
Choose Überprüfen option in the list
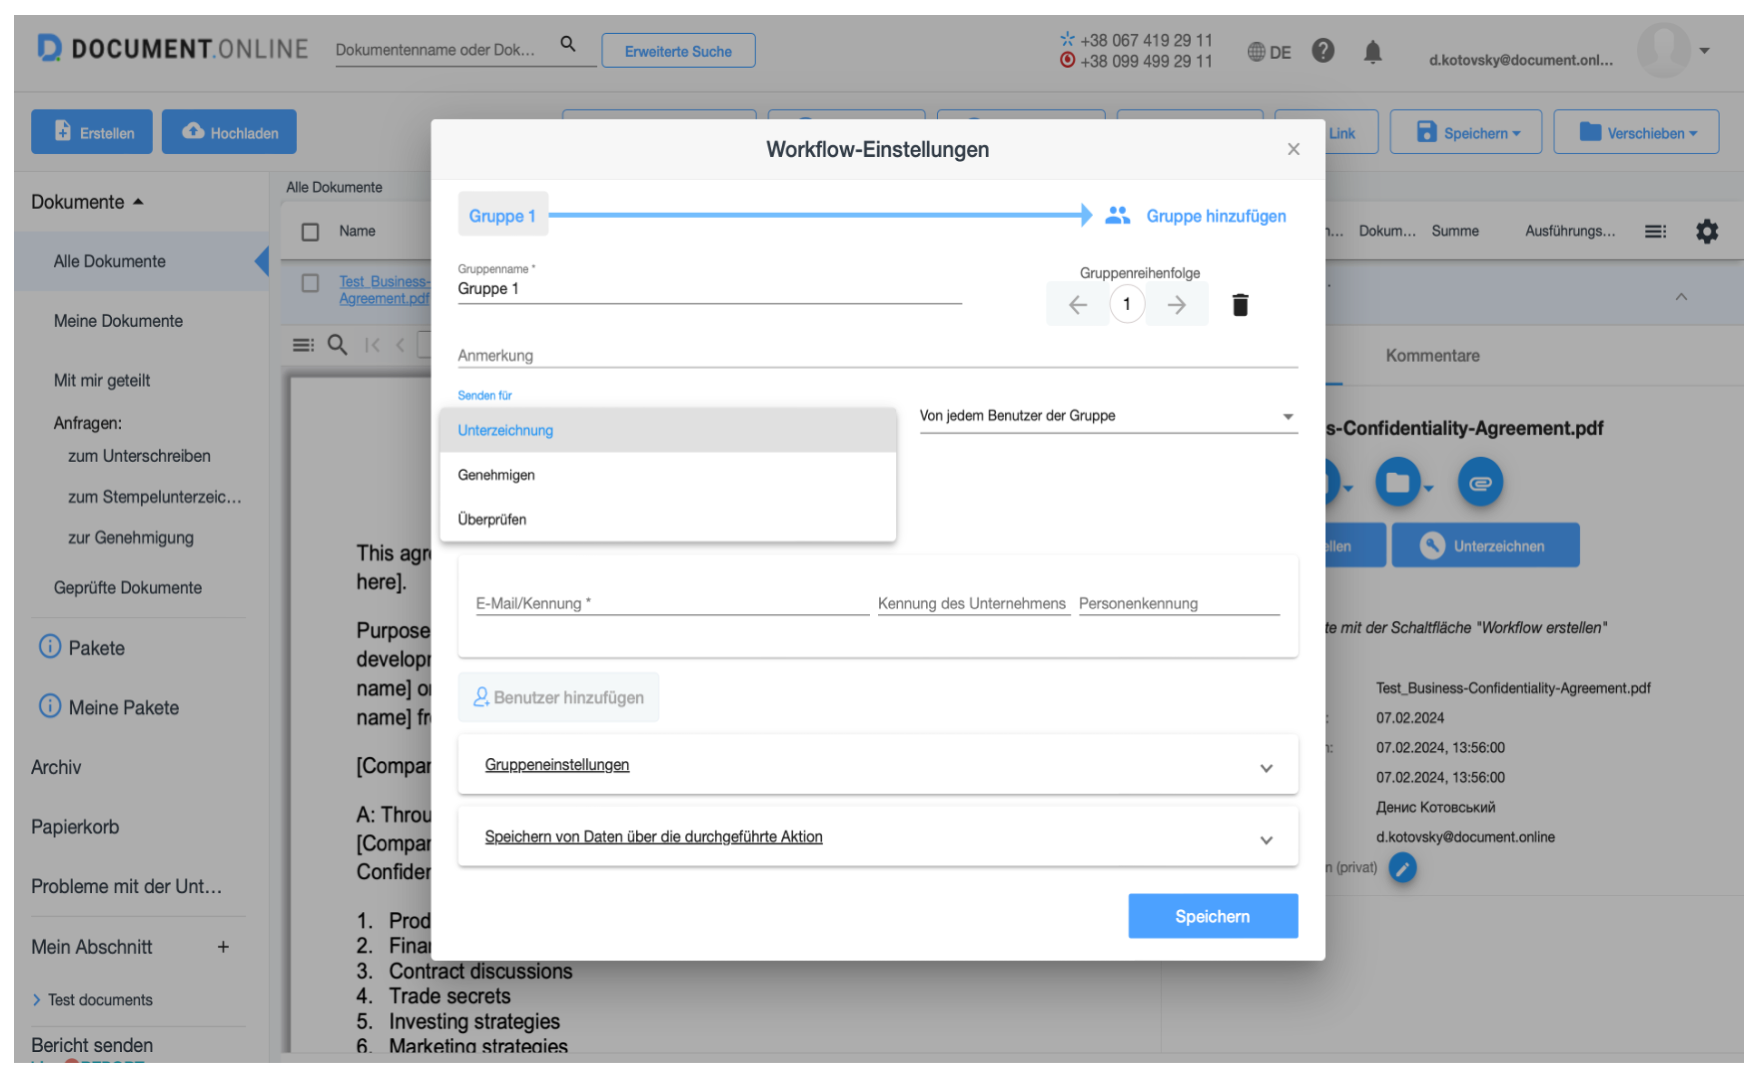(492, 520)
